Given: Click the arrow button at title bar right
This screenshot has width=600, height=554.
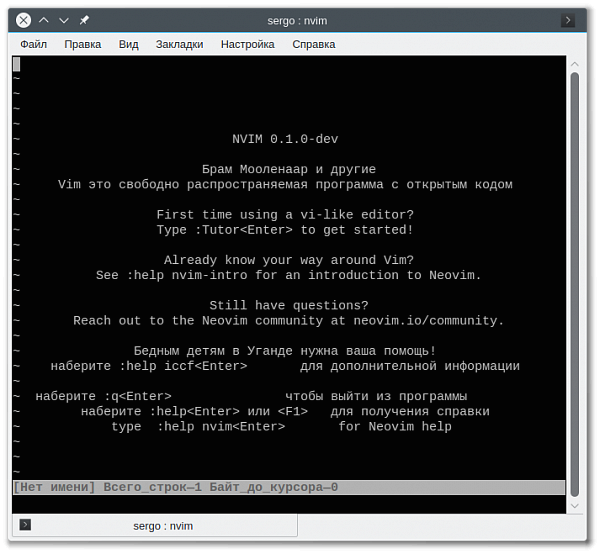Looking at the screenshot, I should 568,20.
